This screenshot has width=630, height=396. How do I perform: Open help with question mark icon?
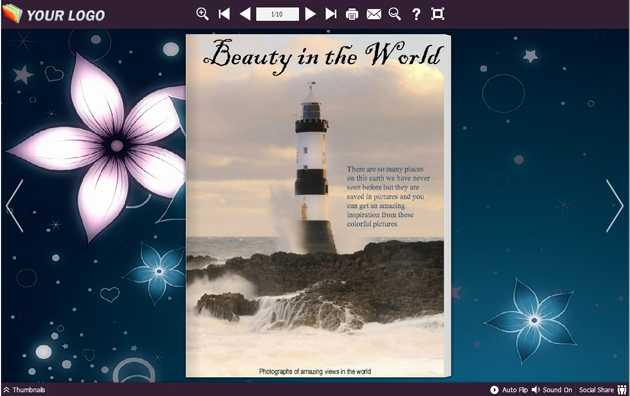tap(416, 14)
